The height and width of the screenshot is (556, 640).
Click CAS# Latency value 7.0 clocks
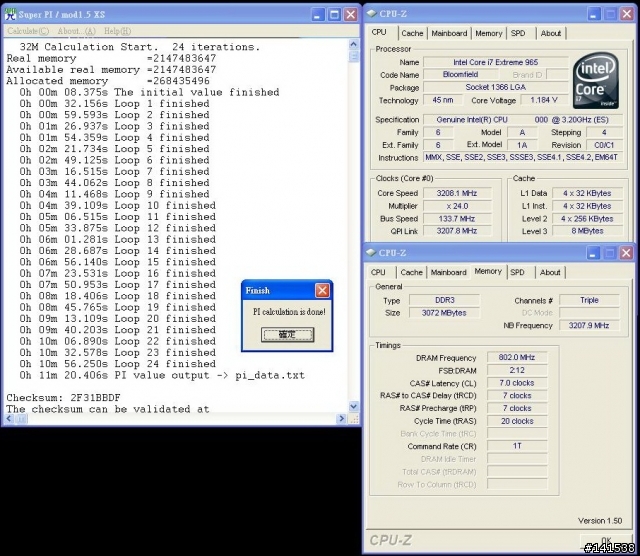pyautogui.click(x=517, y=383)
